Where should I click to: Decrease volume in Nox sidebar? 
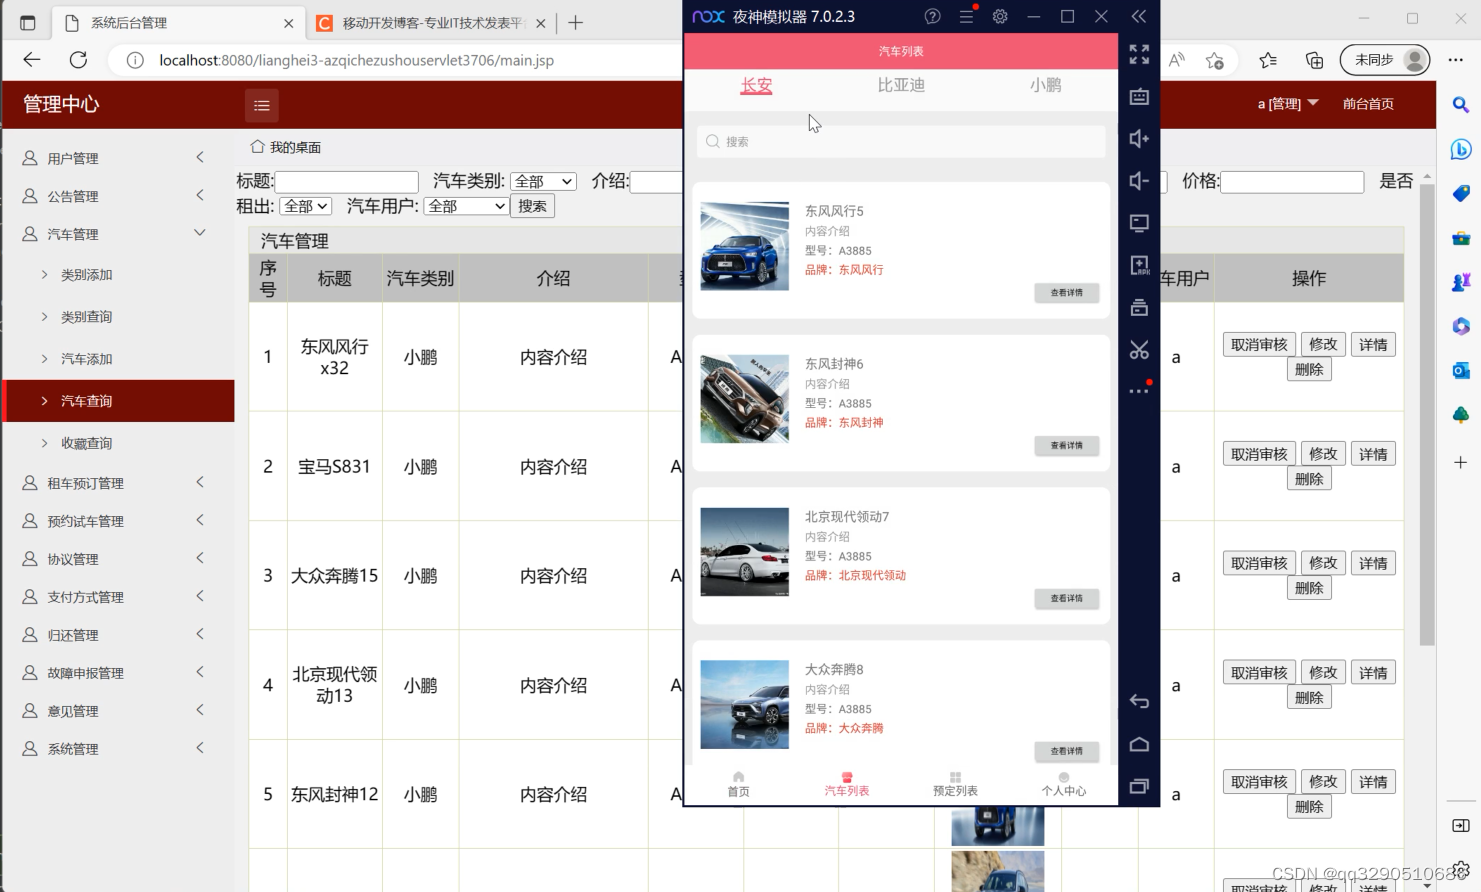click(x=1139, y=180)
